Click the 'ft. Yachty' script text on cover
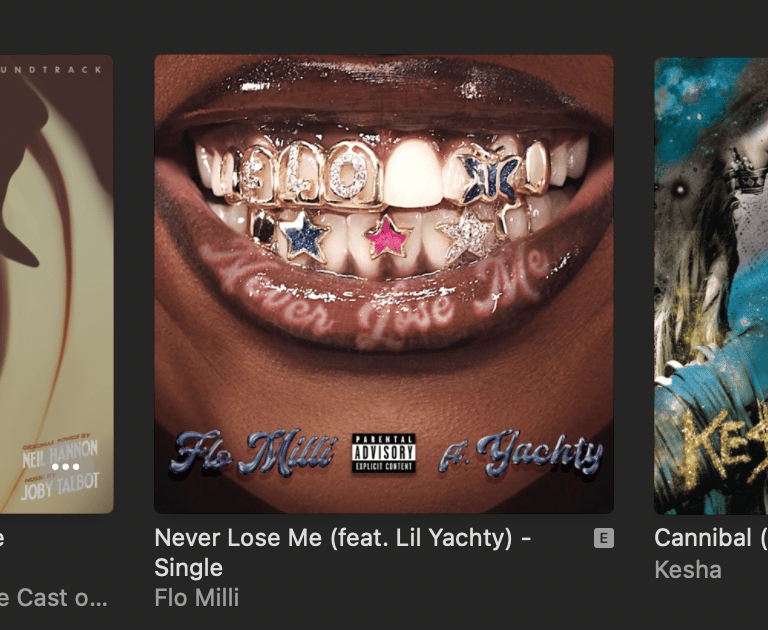The height and width of the screenshot is (630, 768). coord(521,453)
